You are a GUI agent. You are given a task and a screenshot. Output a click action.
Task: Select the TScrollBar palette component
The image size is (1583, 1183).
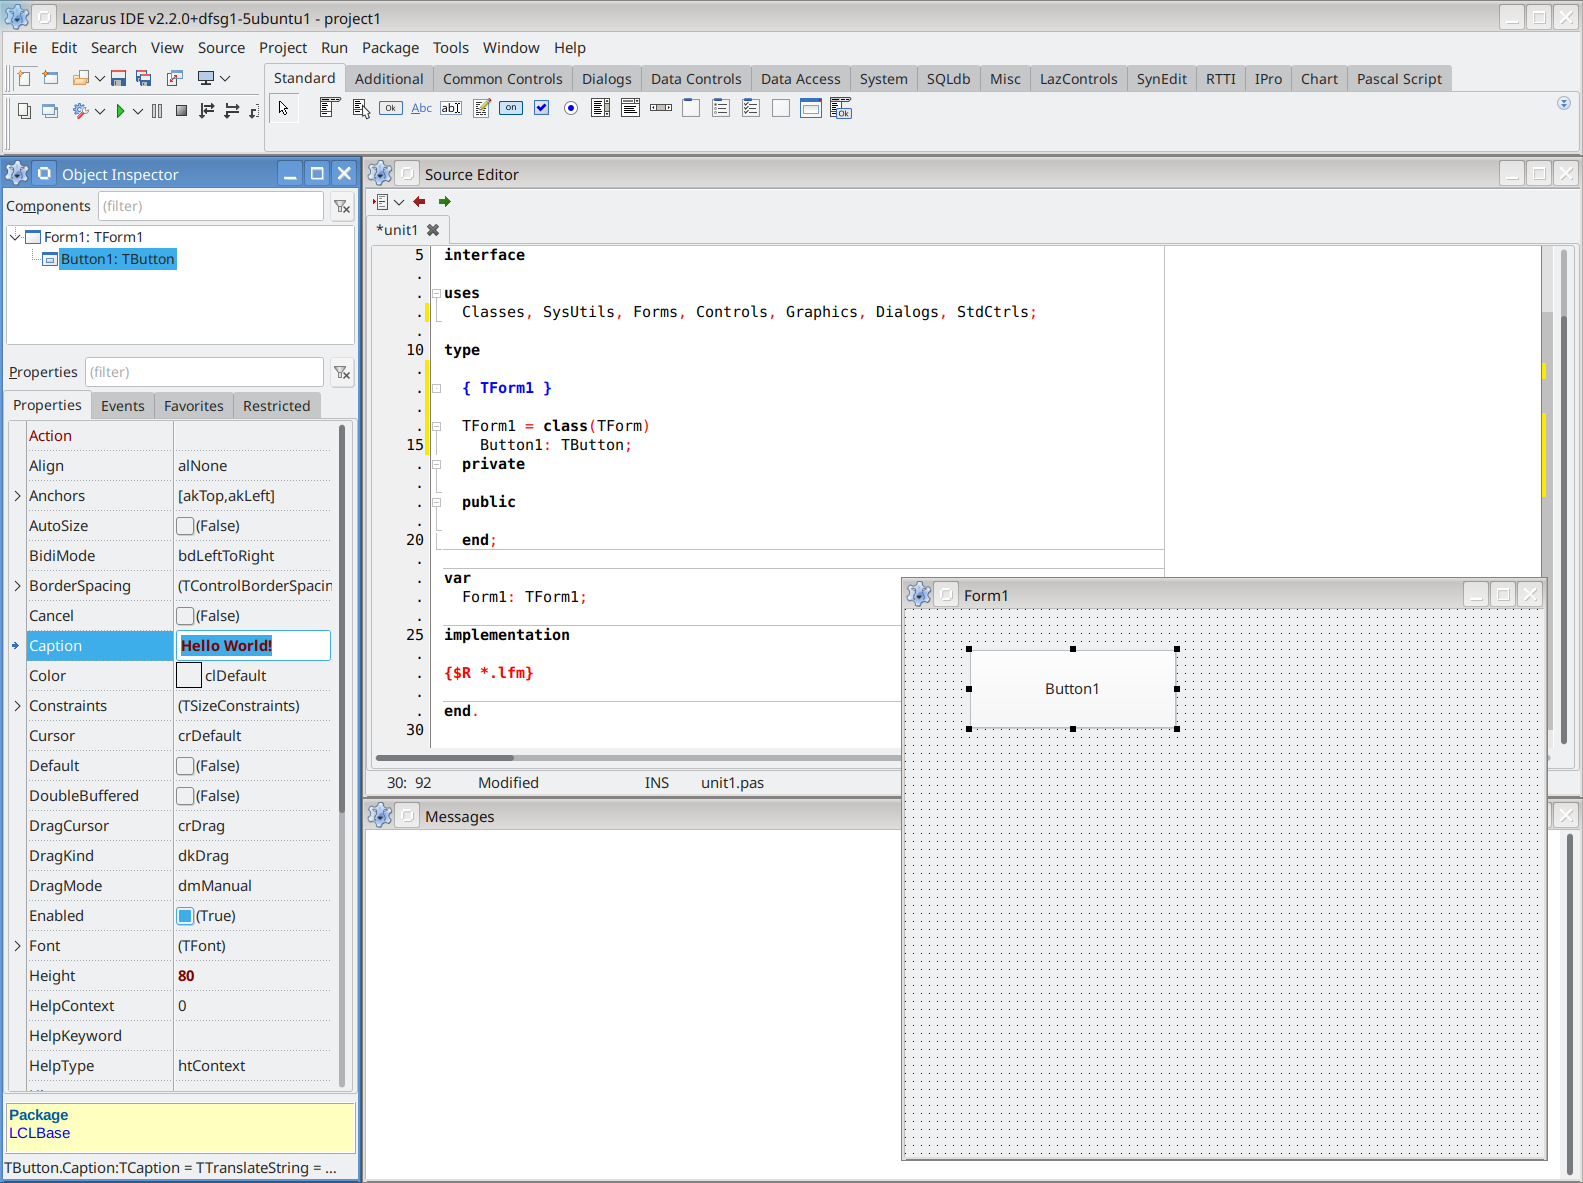click(661, 108)
